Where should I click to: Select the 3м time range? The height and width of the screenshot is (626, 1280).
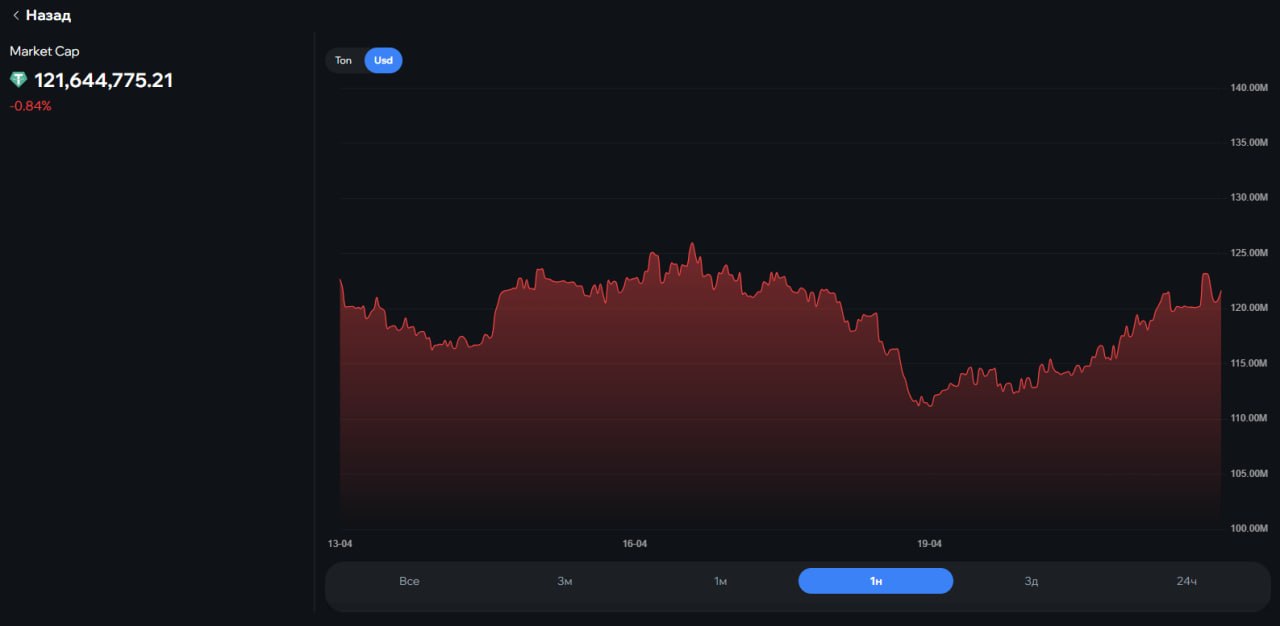[565, 581]
